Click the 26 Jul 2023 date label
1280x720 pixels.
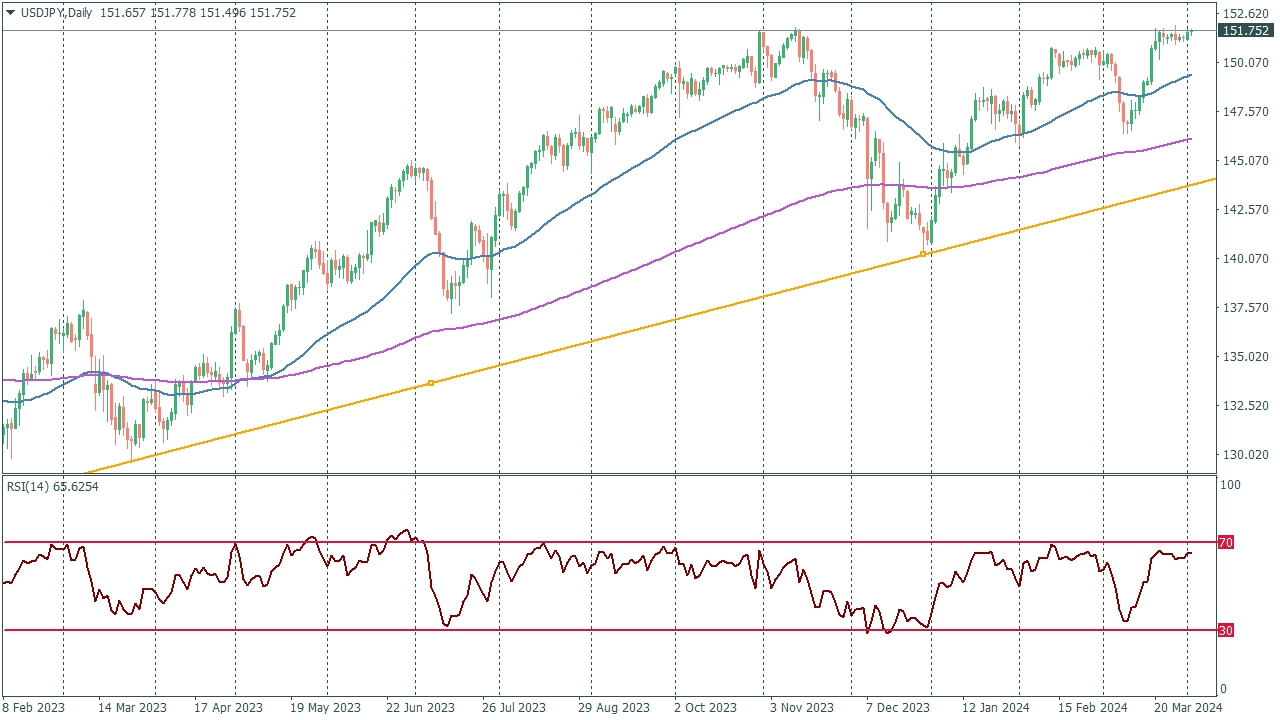click(x=515, y=707)
